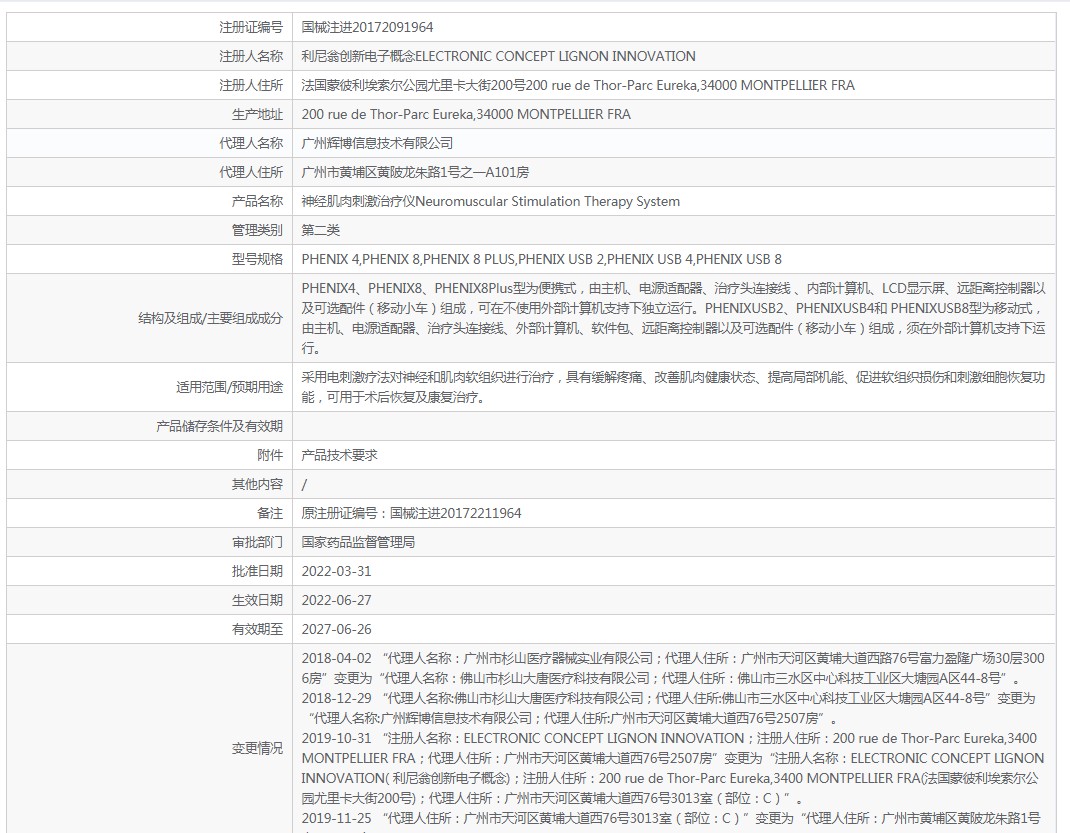Click the 产品储存条件及有效期 label

[219, 426]
